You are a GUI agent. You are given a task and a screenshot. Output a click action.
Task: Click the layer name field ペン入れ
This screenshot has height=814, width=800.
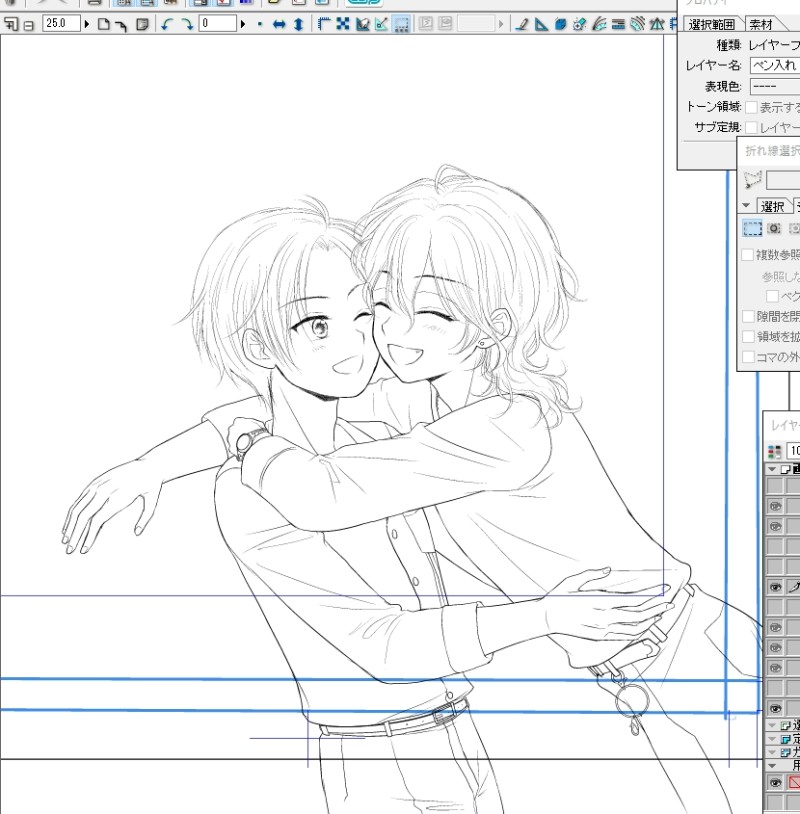point(775,65)
